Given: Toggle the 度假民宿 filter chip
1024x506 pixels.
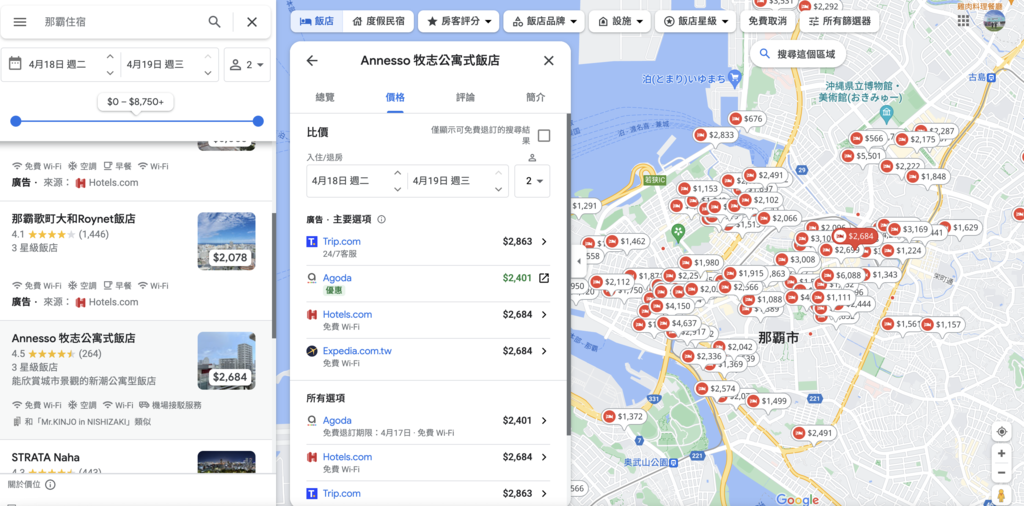Looking at the screenshot, I should coord(377,21).
